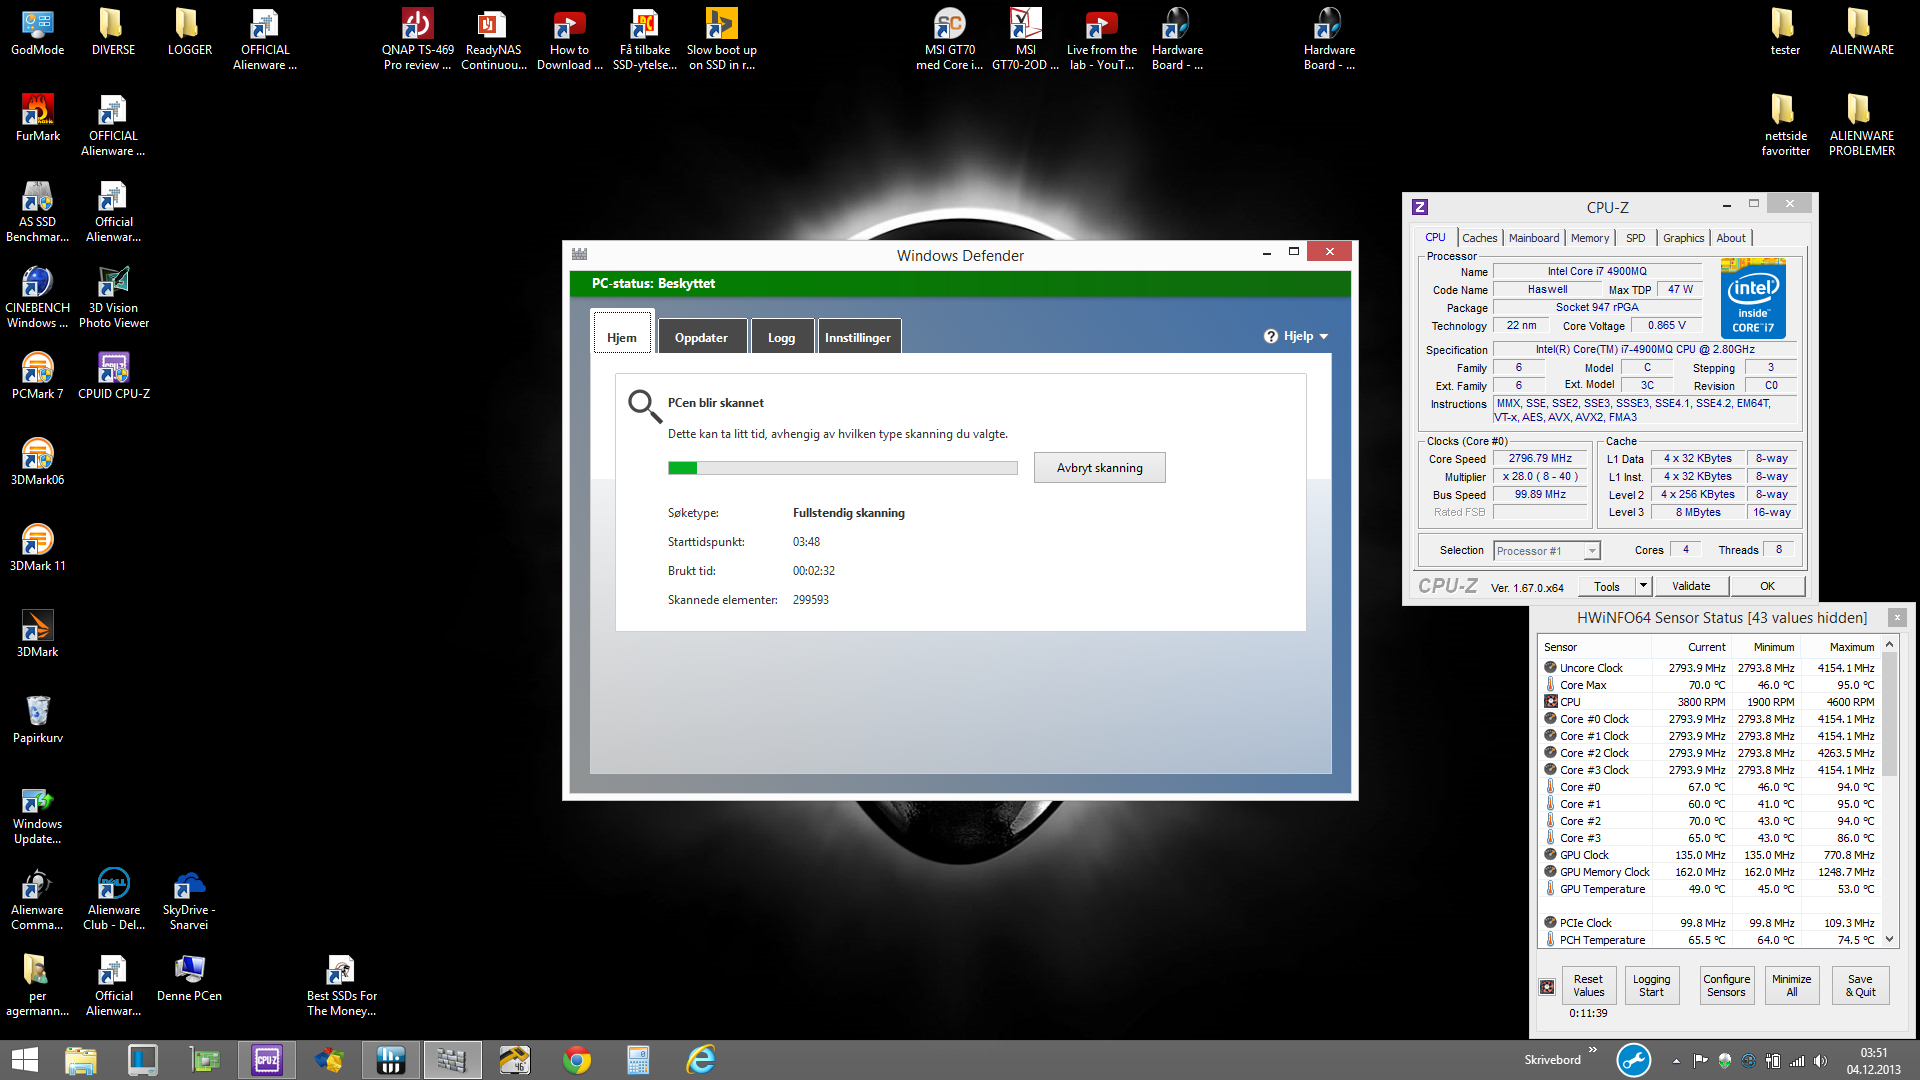The width and height of the screenshot is (1920, 1080).
Task: Open Internet Explorer from taskbar
Action: 701,1059
